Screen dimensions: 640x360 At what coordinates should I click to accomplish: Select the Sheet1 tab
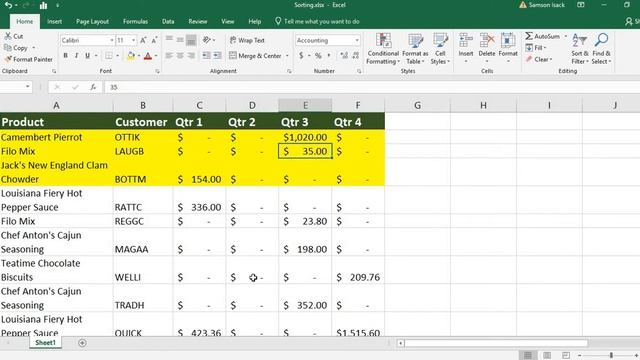[45, 343]
